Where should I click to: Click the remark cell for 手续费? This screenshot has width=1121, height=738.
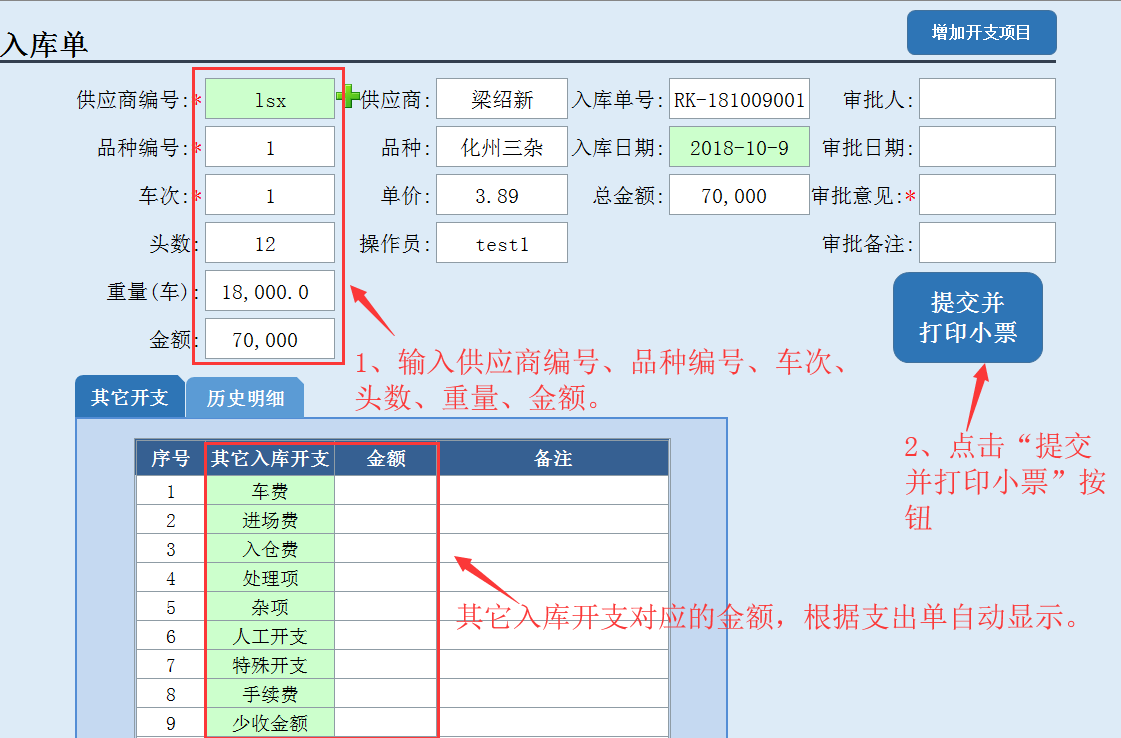click(x=553, y=694)
